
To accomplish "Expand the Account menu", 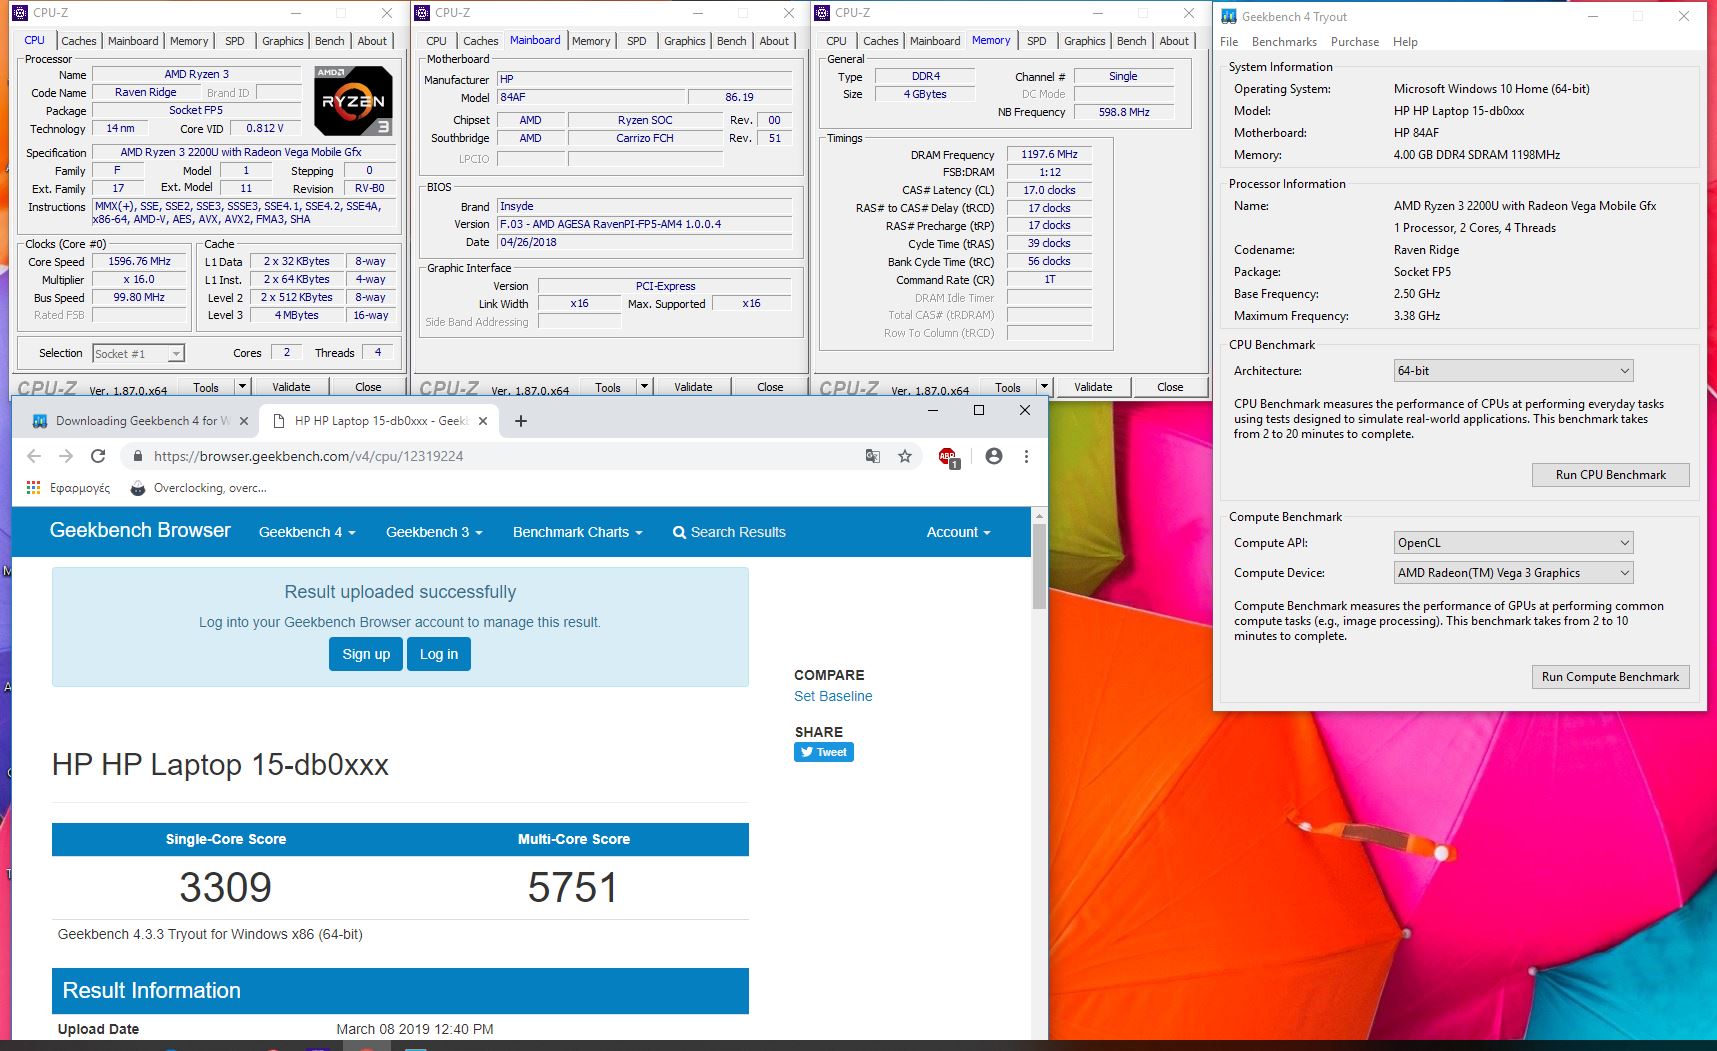I will pos(958,532).
